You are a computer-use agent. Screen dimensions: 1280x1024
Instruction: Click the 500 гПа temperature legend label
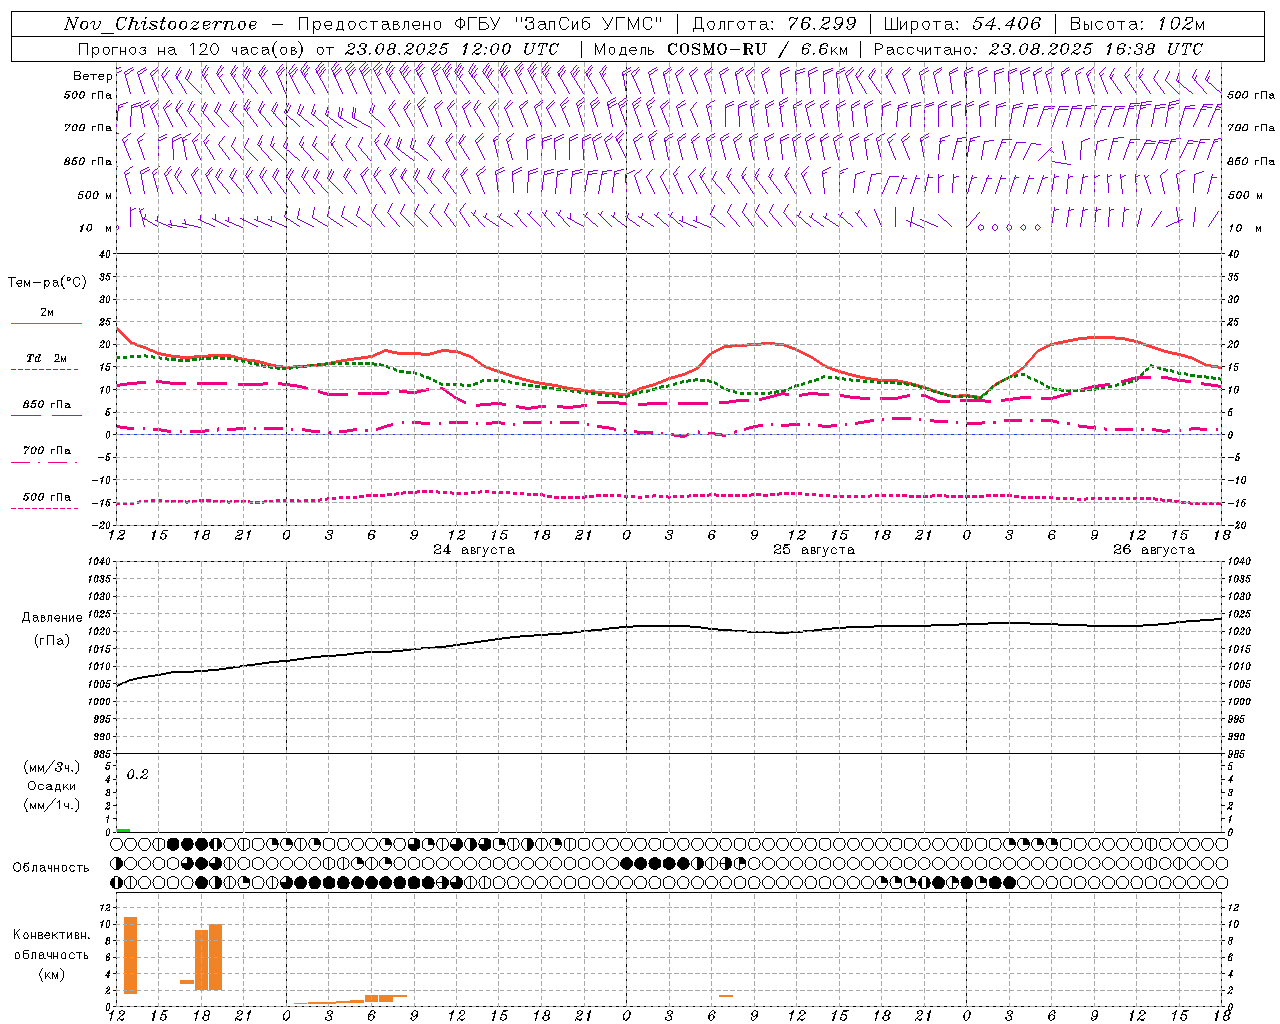coord(47,497)
